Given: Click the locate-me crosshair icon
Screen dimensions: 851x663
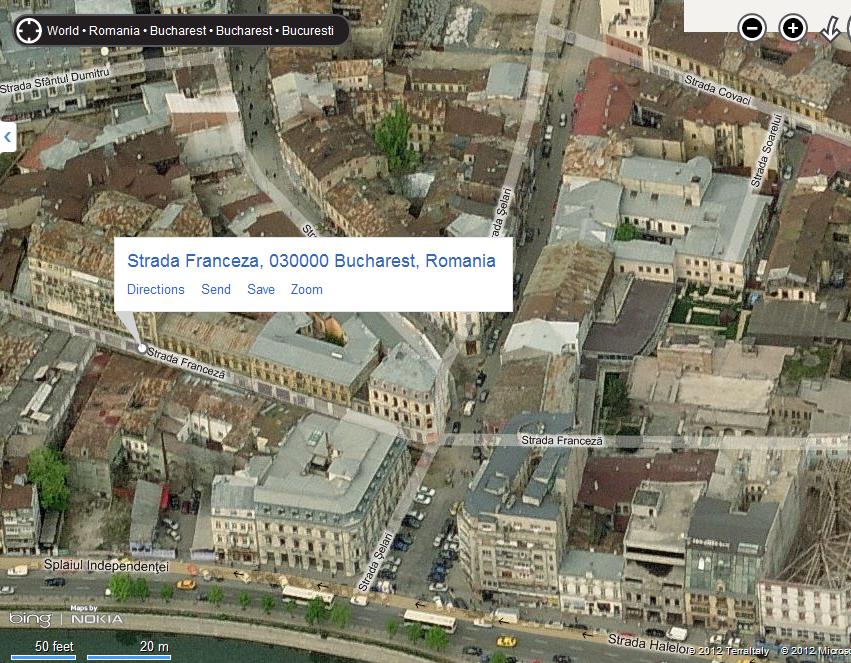Looking at the screenshot, I should click(29, 30).
